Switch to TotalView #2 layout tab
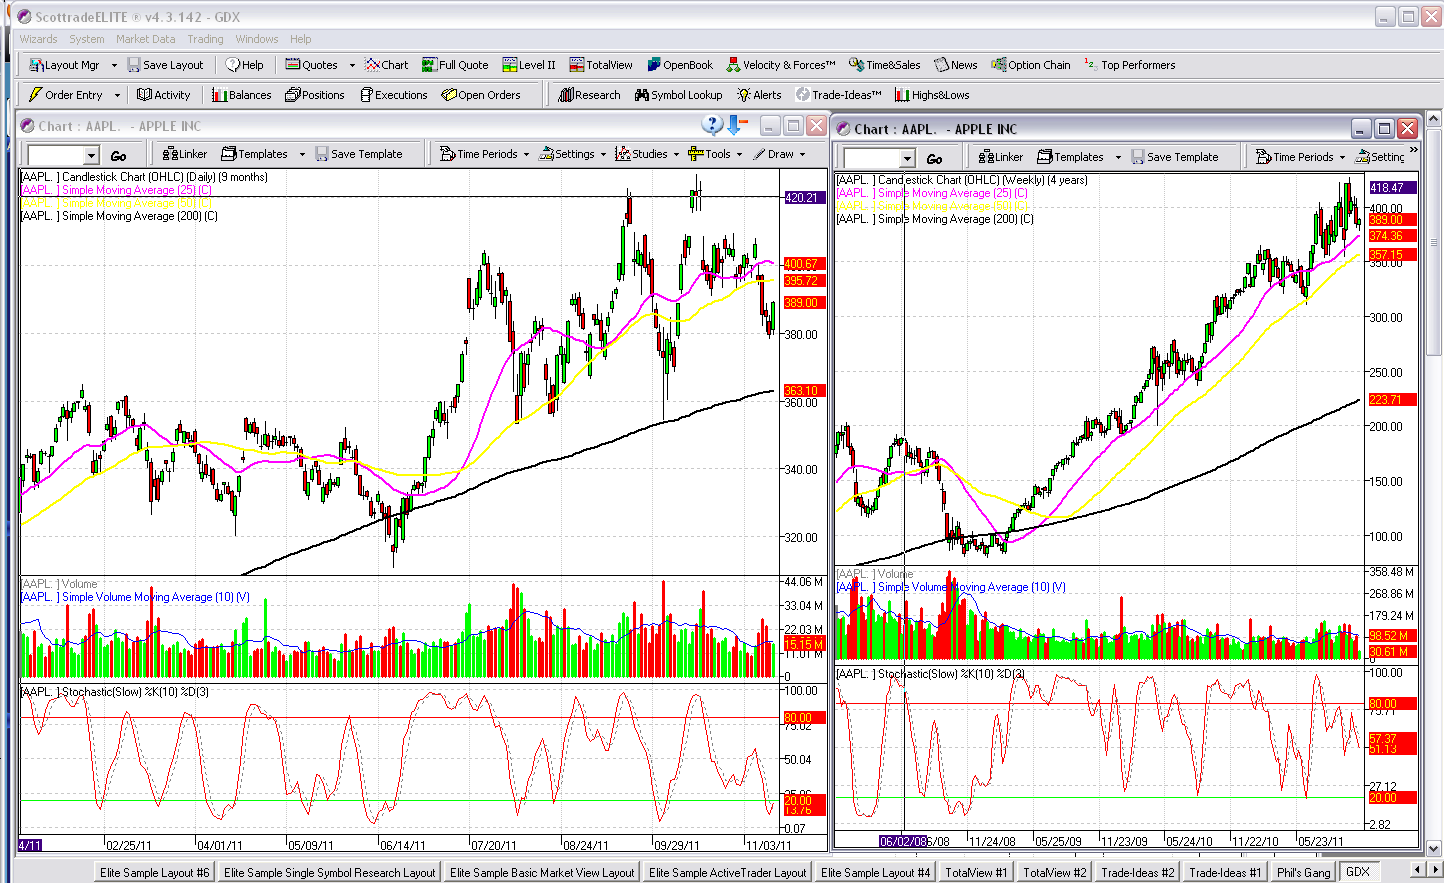Image resolution: width=1444 pixels, height=883 pixels. click(x=1054, y=872)
